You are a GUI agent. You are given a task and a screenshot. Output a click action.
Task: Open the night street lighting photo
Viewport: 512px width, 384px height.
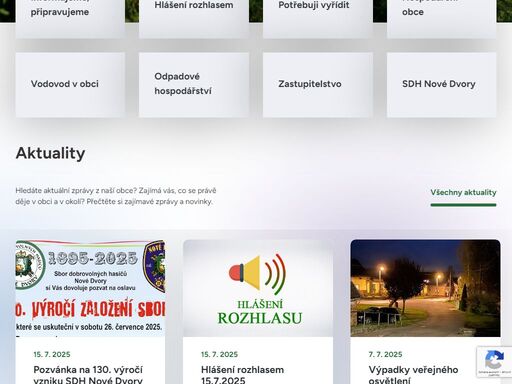point(425,288)
